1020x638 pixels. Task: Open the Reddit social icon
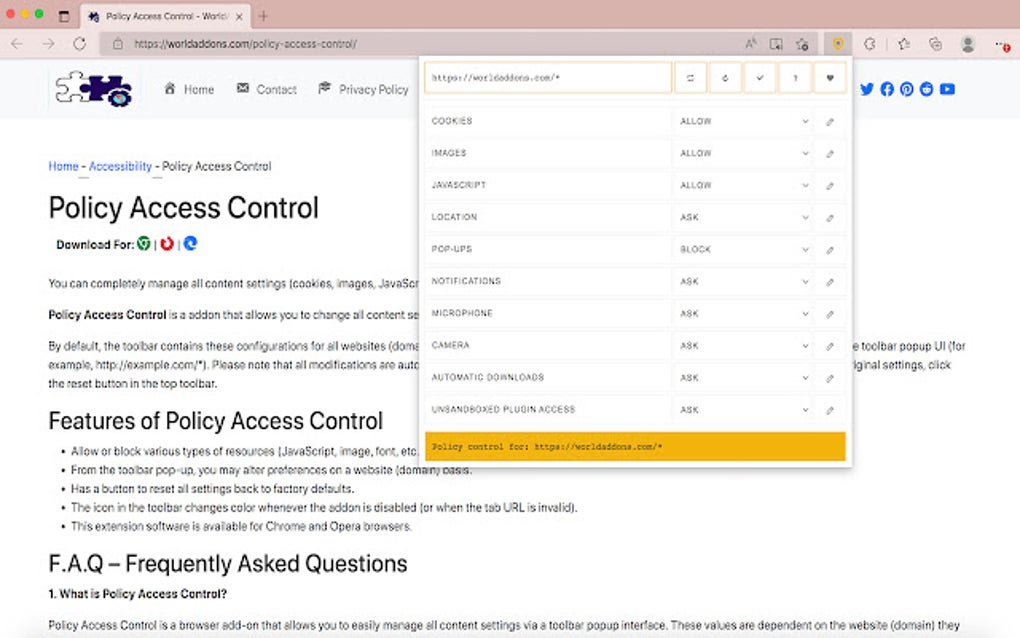pos(927,89)
